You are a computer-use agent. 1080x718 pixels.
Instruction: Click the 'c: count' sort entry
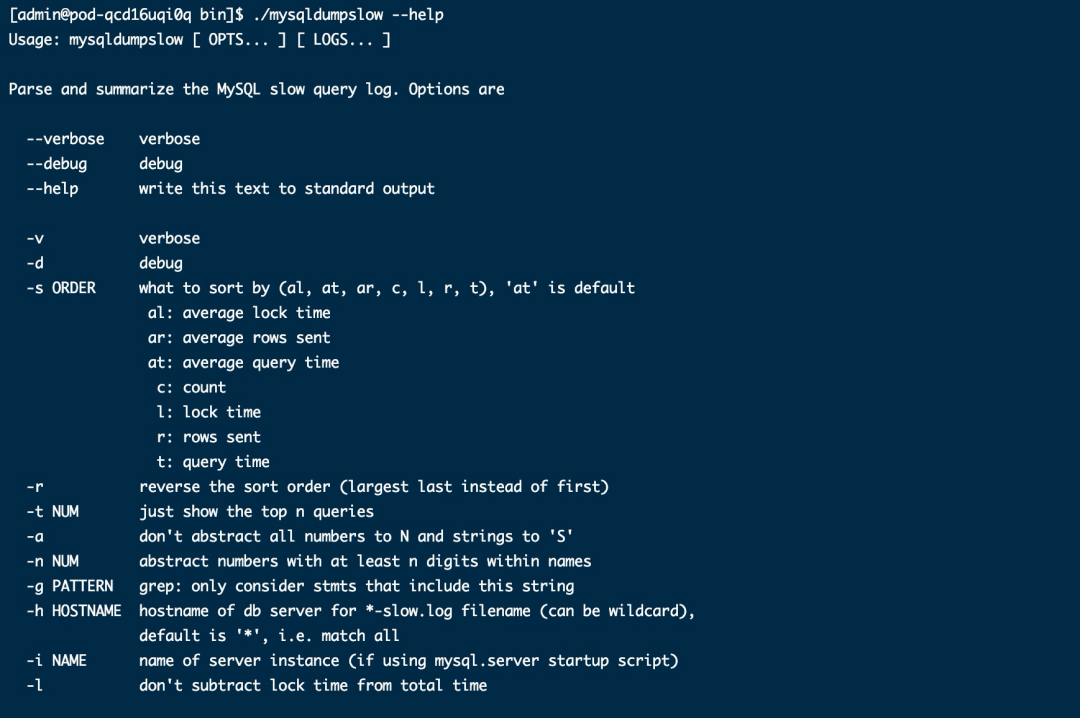(x=191, y=387)
